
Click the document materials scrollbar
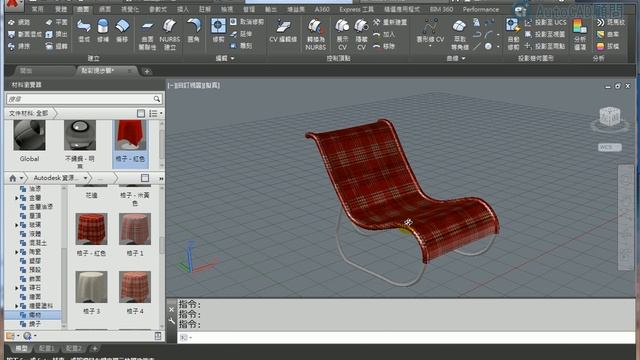[x=162, y=144]
